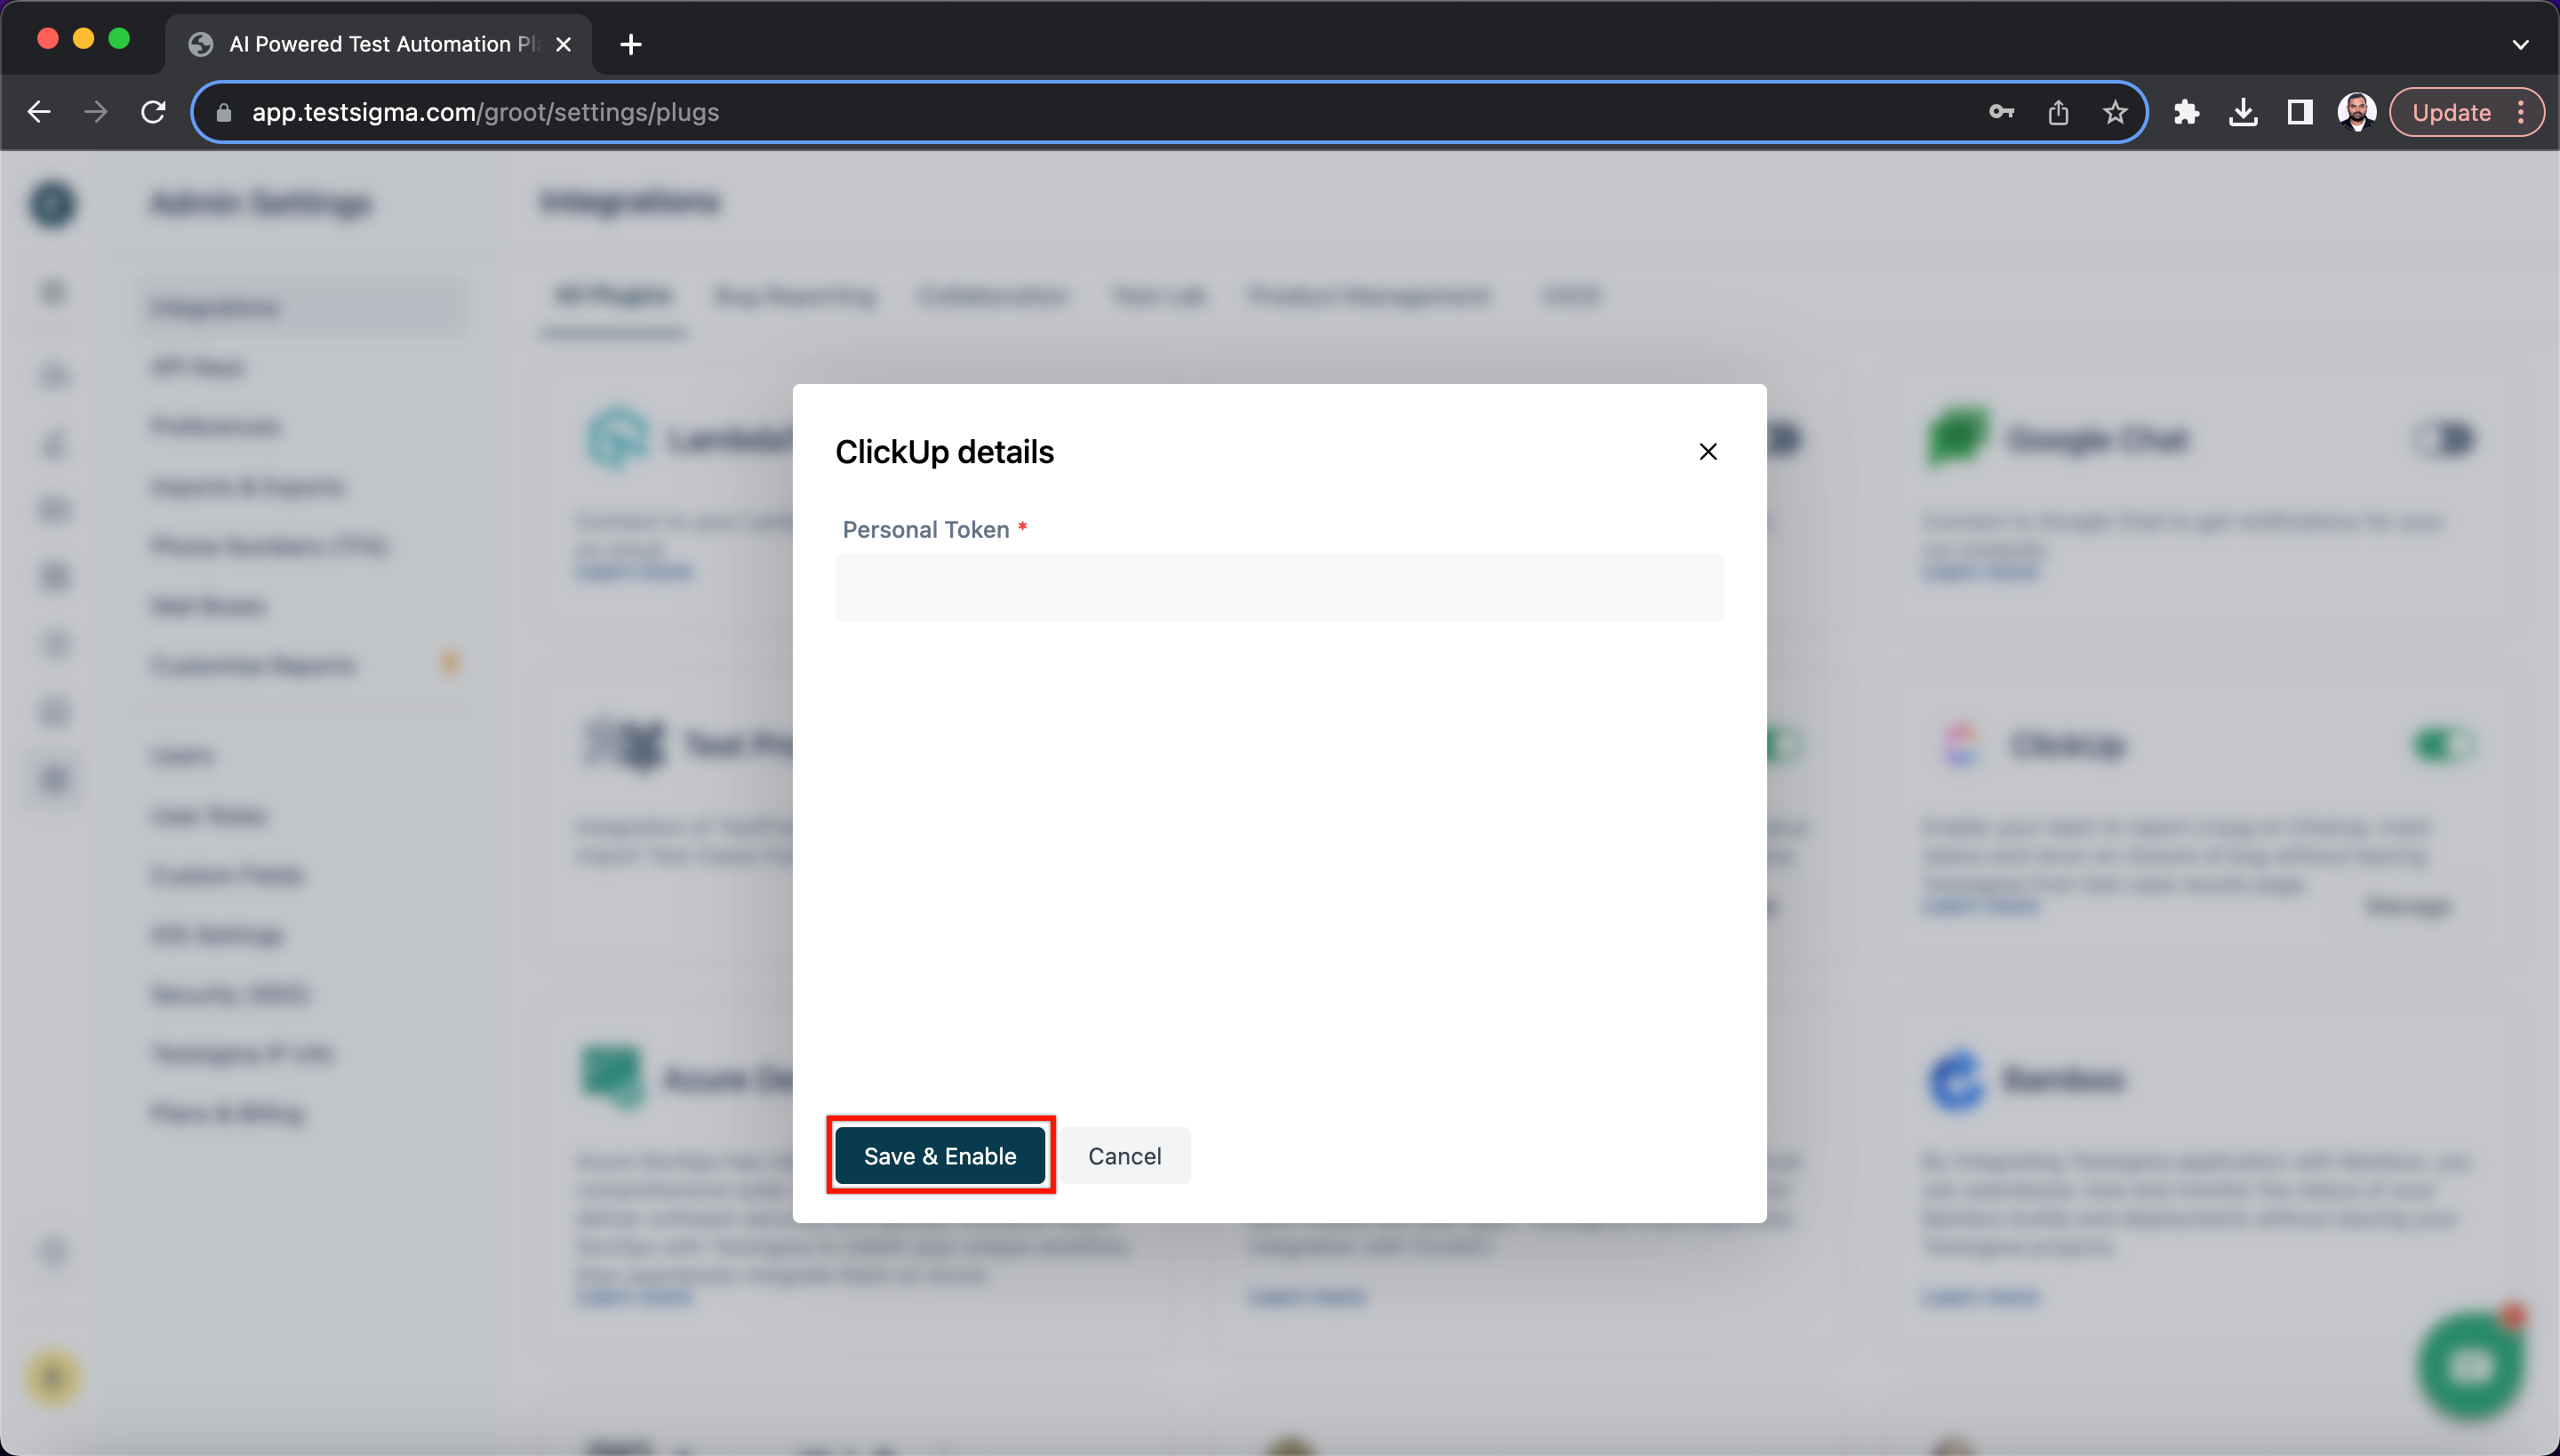Click Cancel in ClickUp details dialog
The image size is (2560, 1456).
1124,1156
